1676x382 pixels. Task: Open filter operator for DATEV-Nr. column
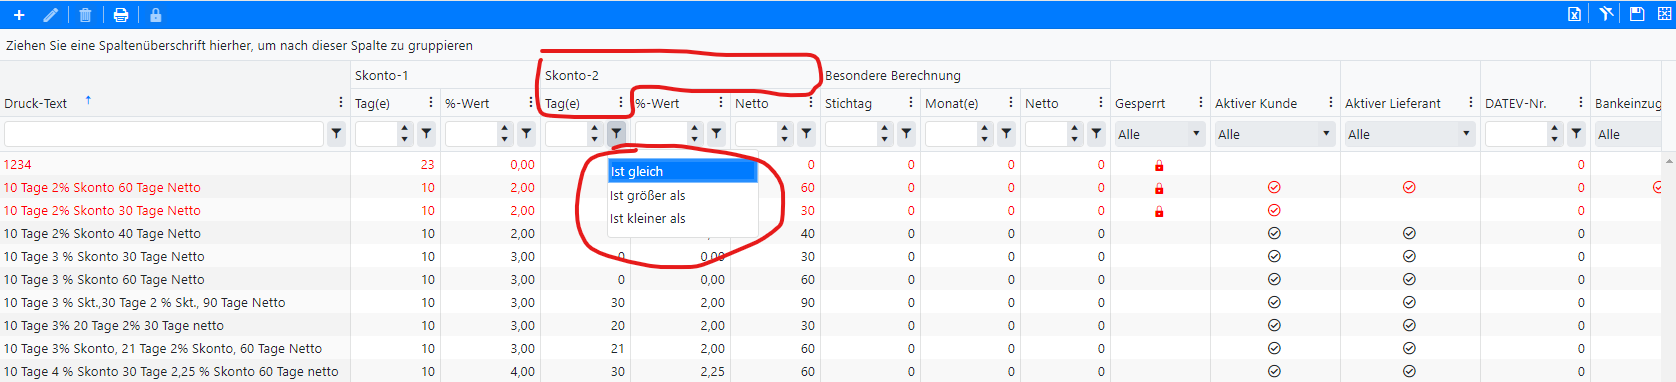point(1577,133)
